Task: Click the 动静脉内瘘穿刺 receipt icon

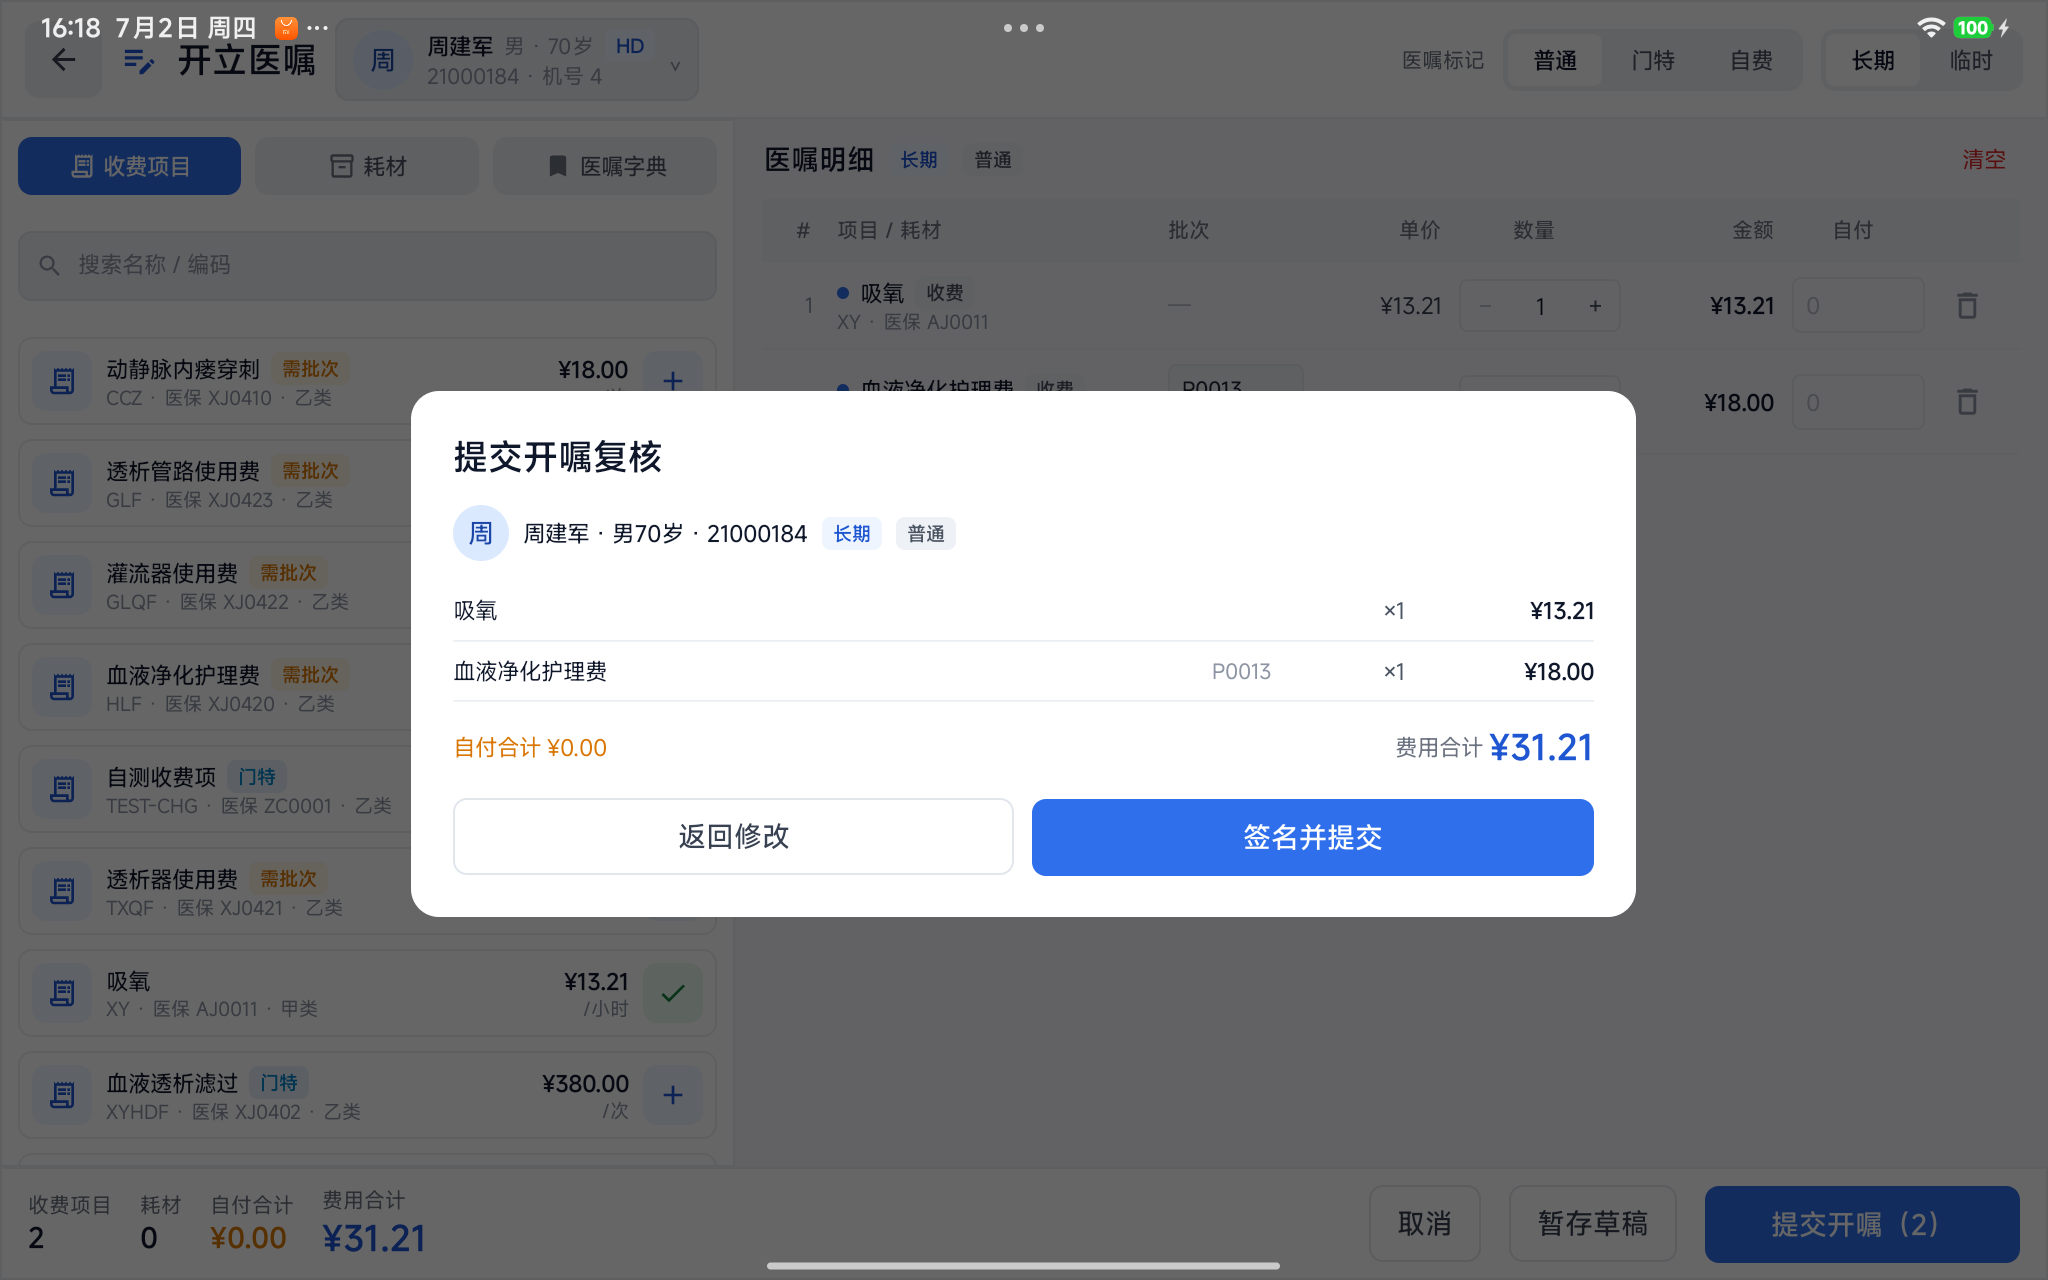Action: pos(62,381)
